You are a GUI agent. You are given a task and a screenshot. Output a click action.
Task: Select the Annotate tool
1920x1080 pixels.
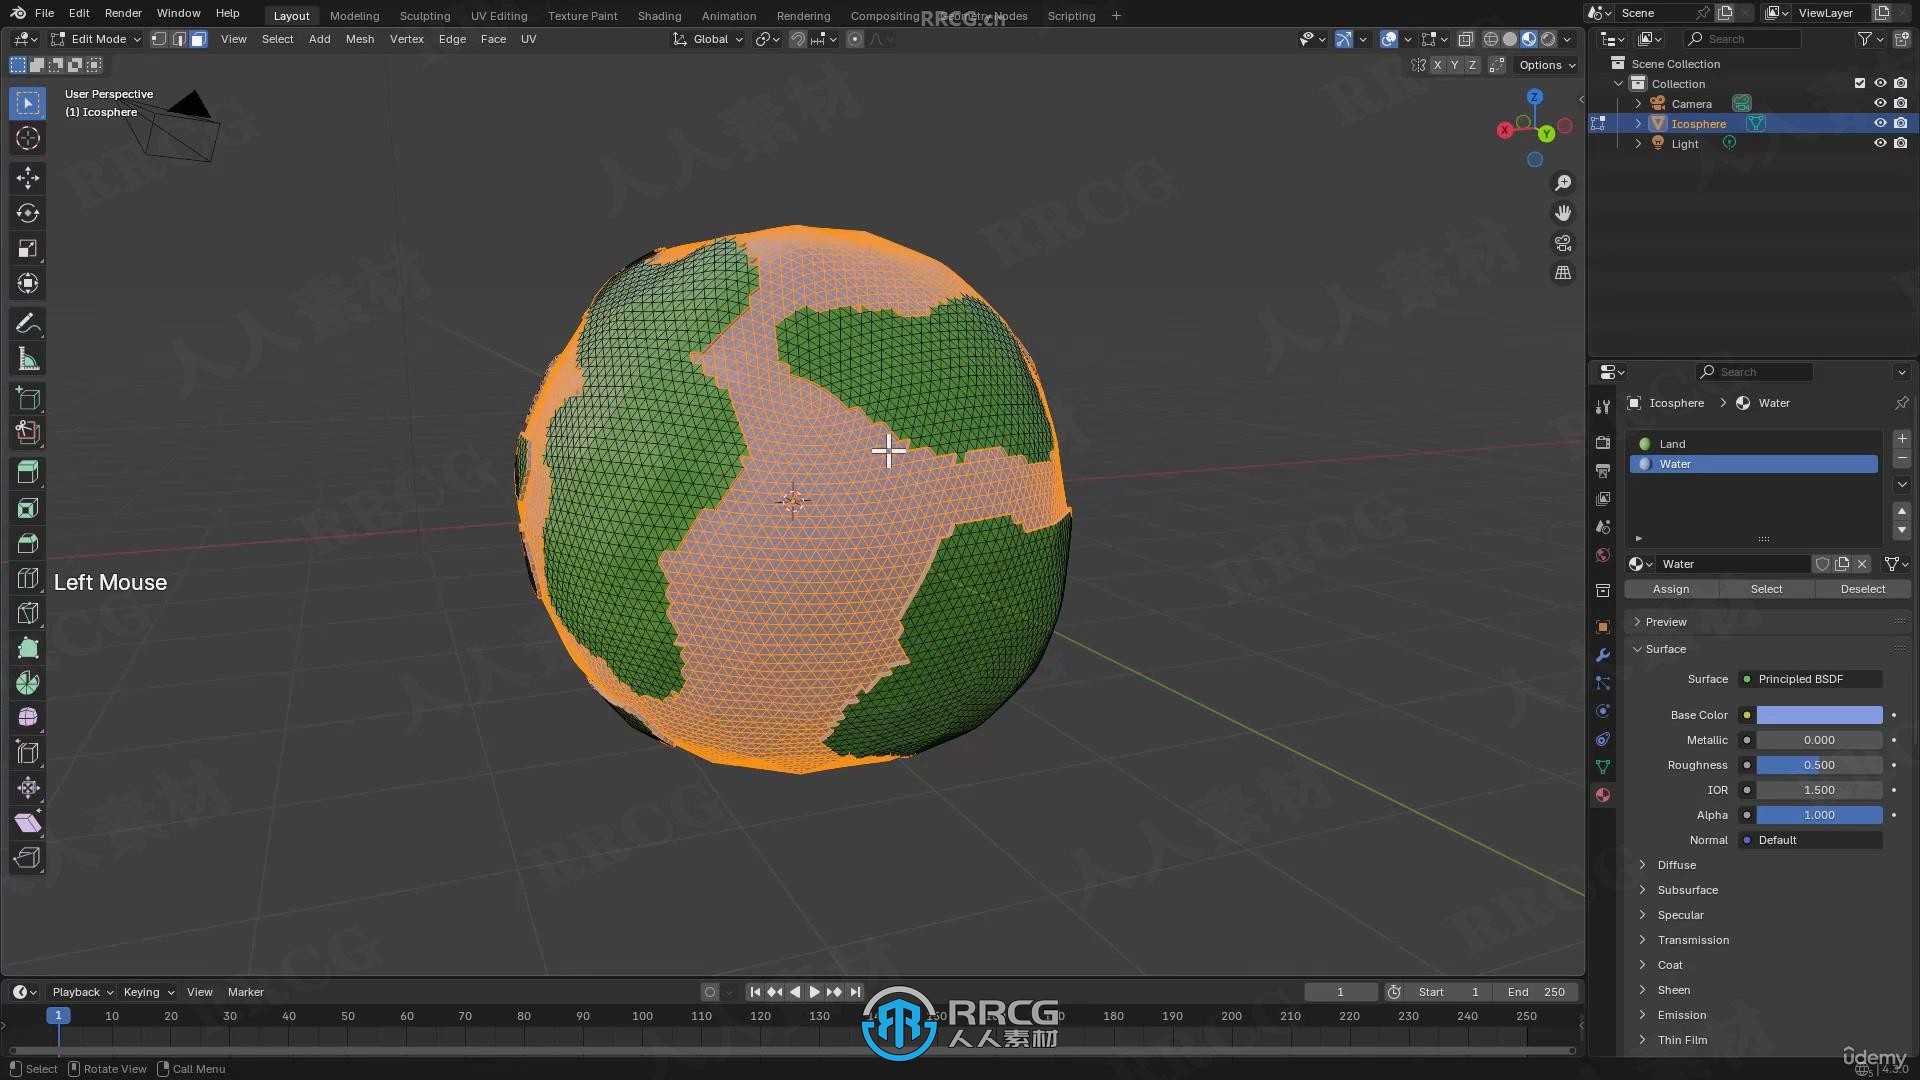coord(28,323)
